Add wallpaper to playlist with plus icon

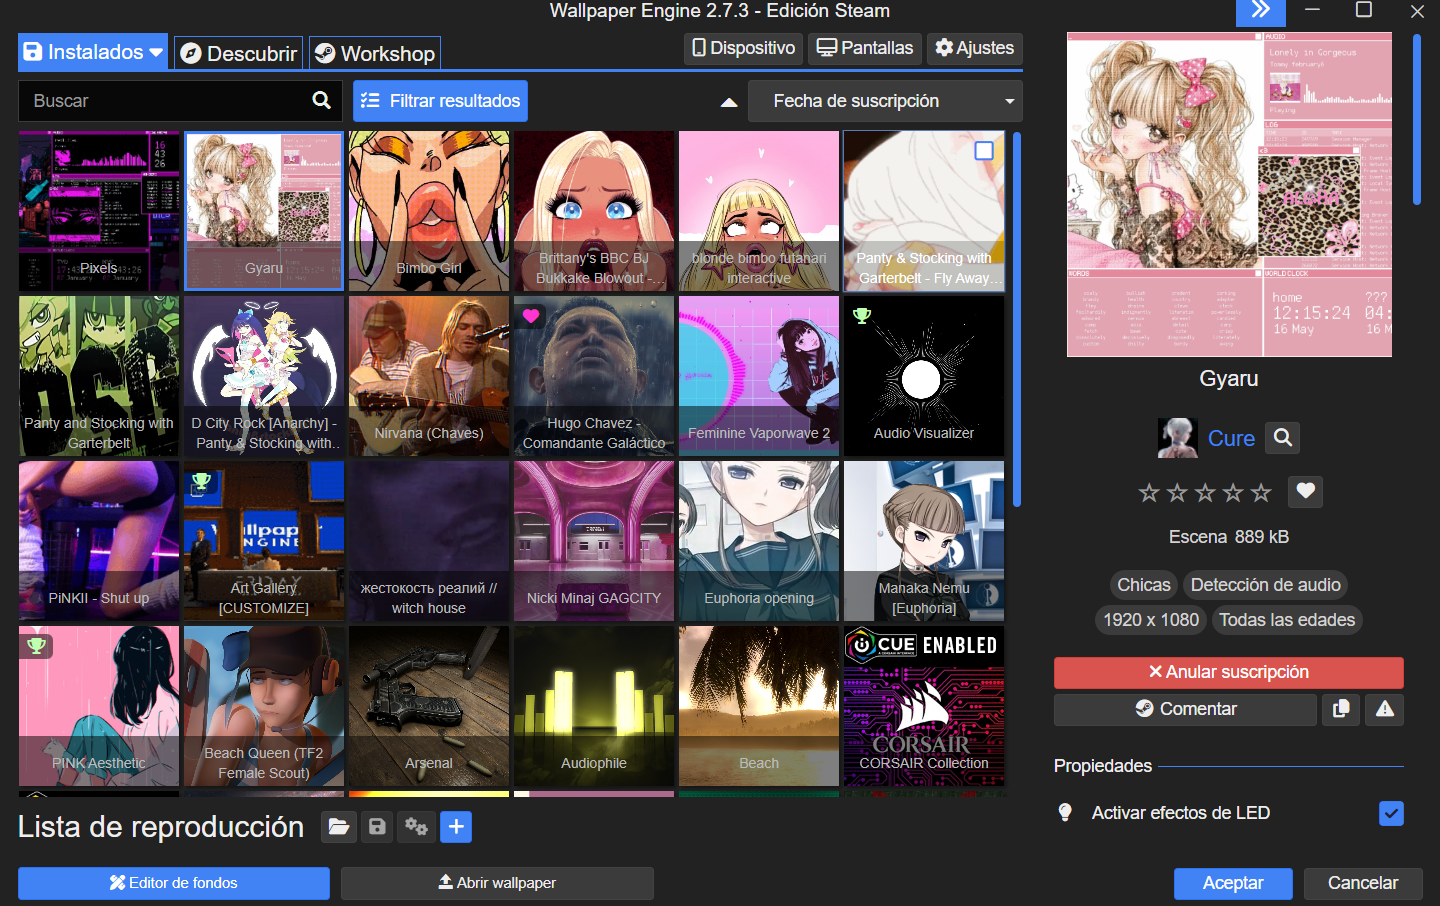pos(456,827)
